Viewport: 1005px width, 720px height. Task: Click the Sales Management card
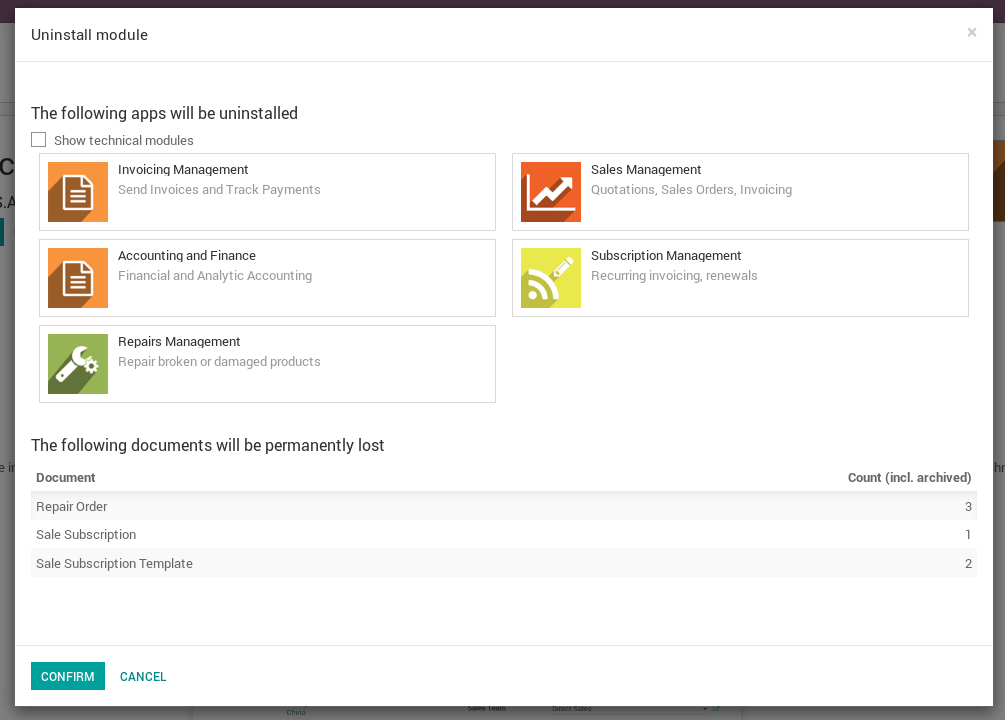coord(740,191)
